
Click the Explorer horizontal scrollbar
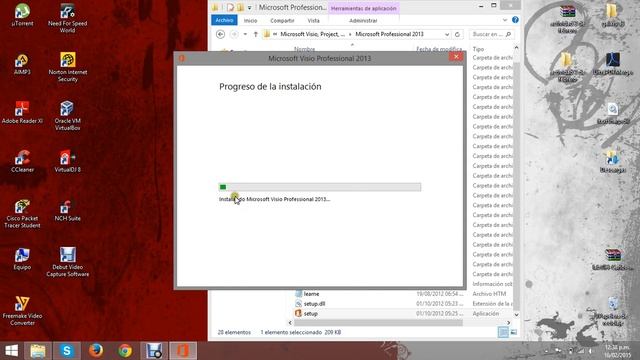click(x=379, y=322)
